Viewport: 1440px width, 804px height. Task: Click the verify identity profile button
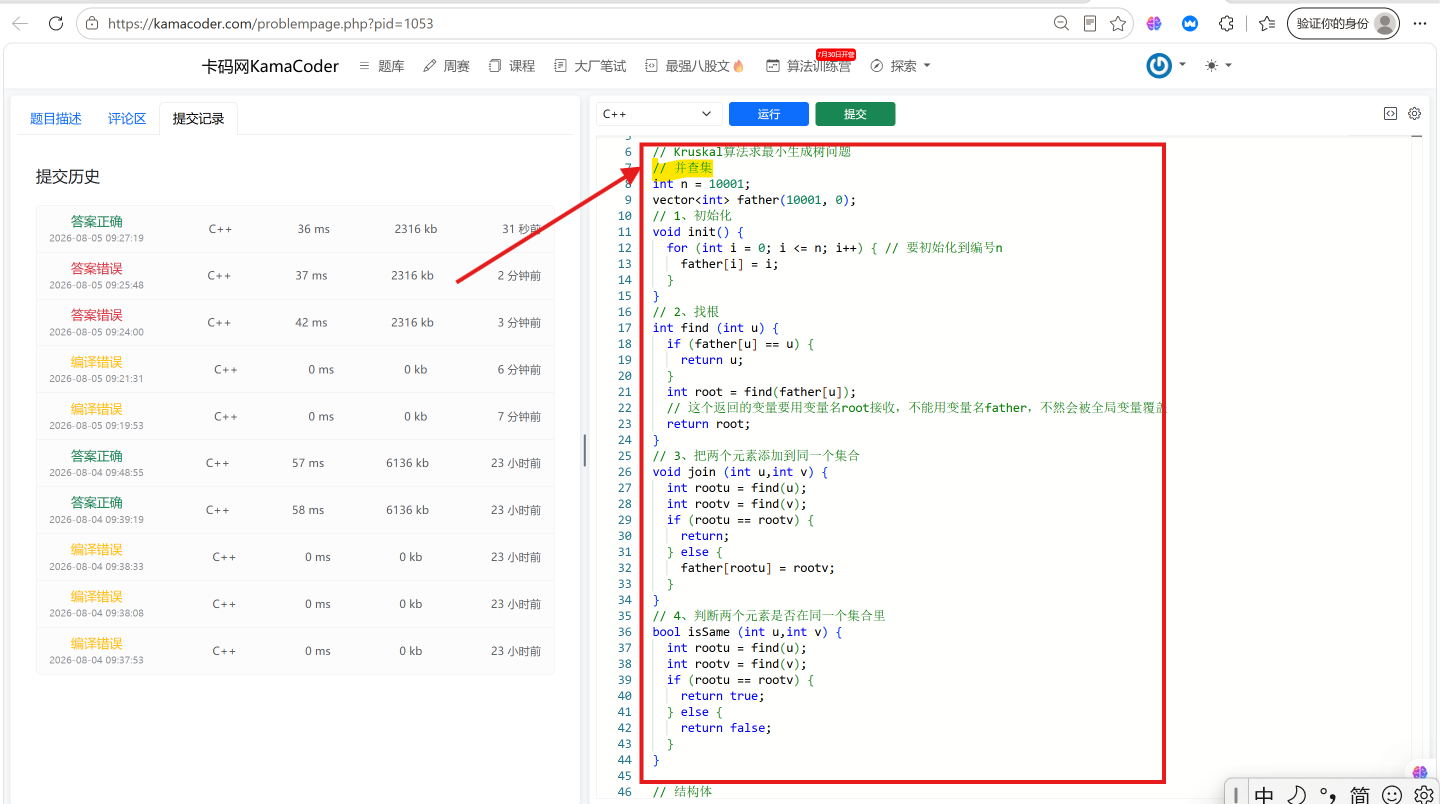[1343, 23]
